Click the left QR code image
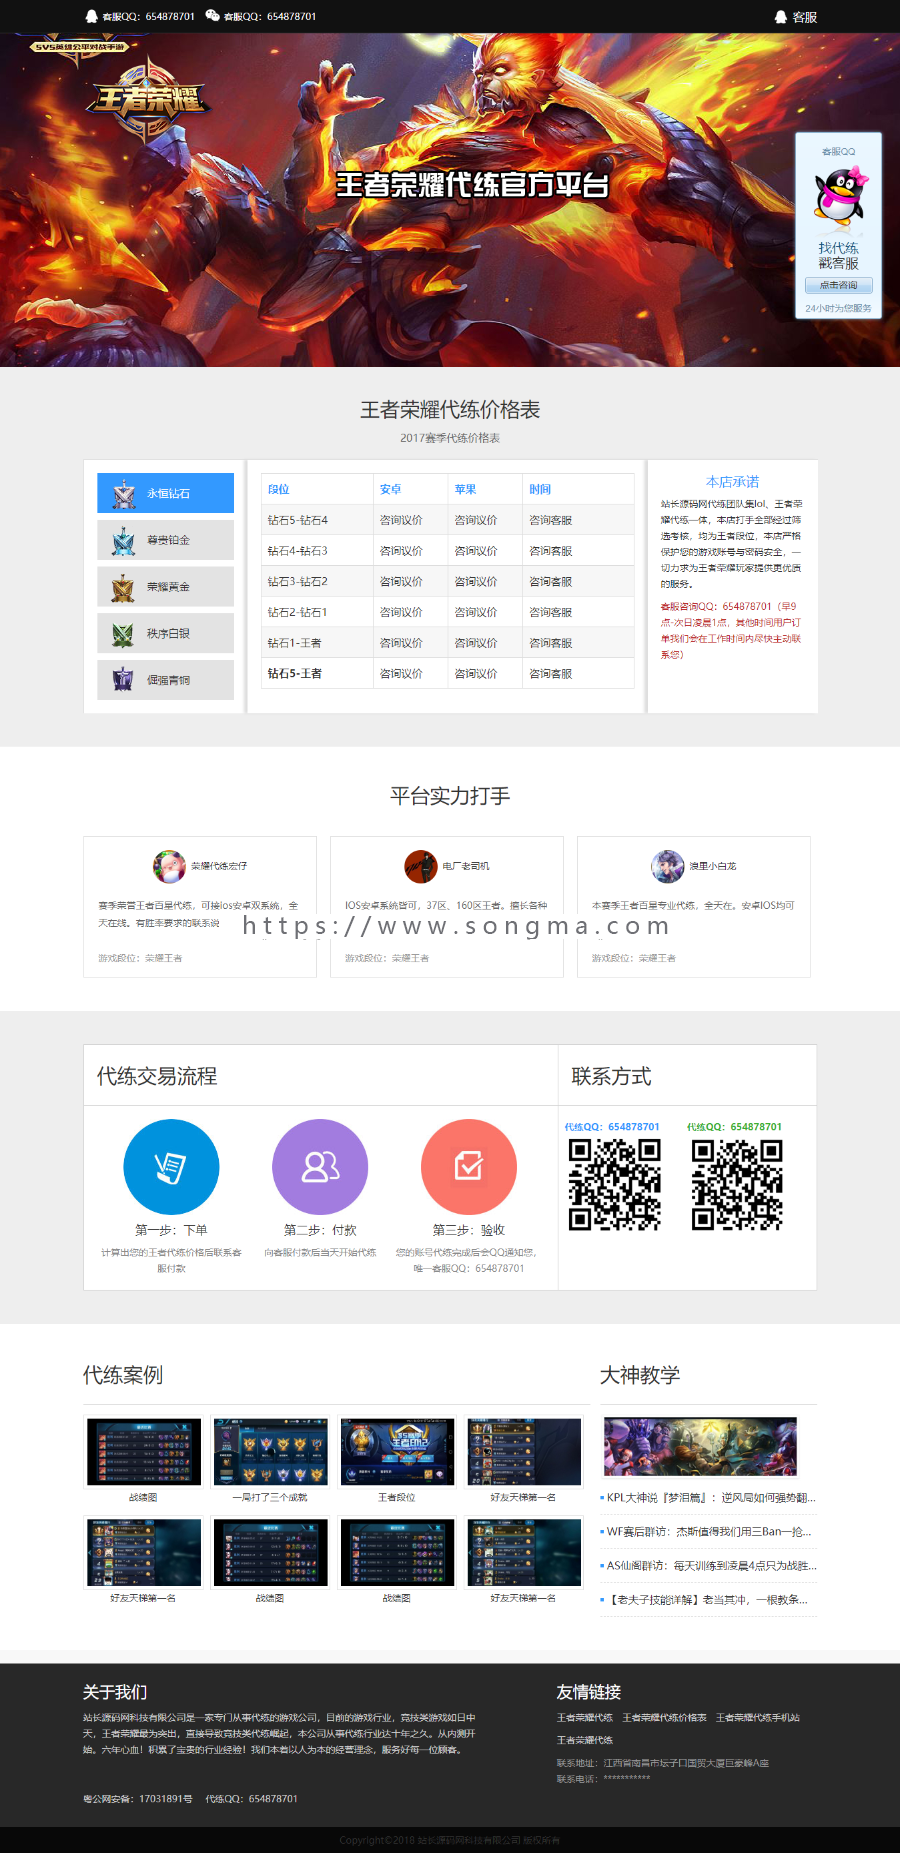The image size is (900, 1853). coord(615,1185)
